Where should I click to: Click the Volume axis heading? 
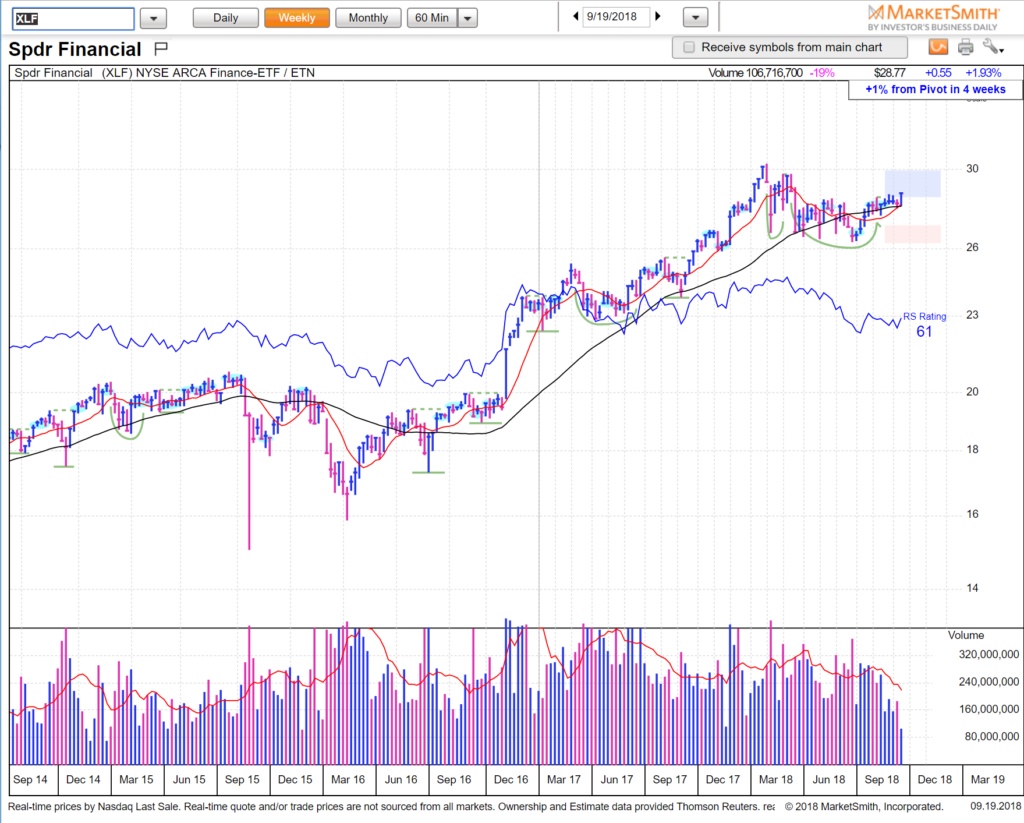965,635
